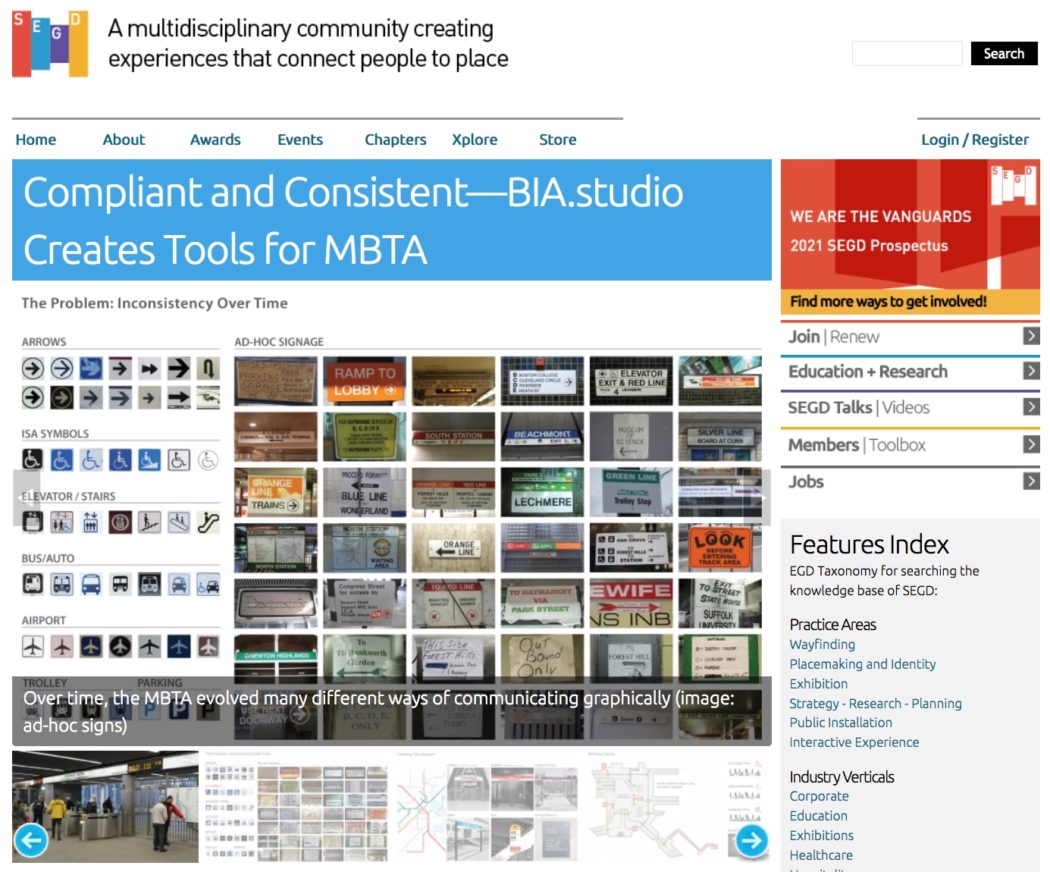The height and width of the screenshot is (872, 1050).
Task: Click Find more ways to get involved
Action: (888, 301)
